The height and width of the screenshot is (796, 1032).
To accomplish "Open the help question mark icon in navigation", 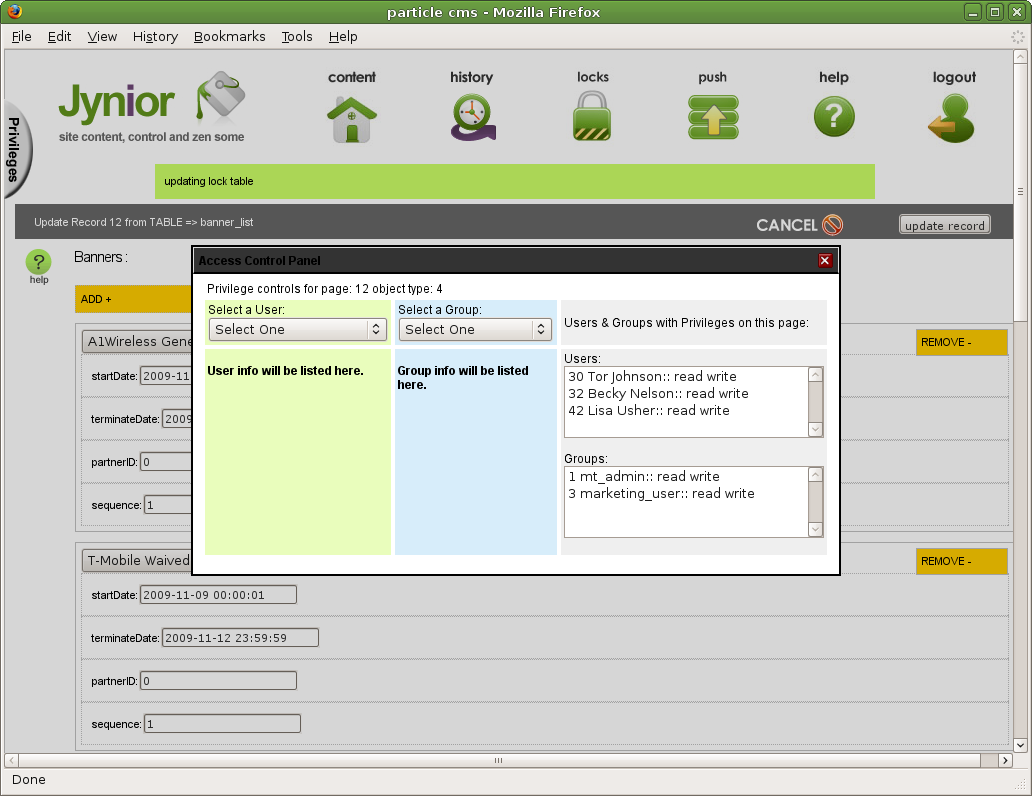I will pos(833,117).
